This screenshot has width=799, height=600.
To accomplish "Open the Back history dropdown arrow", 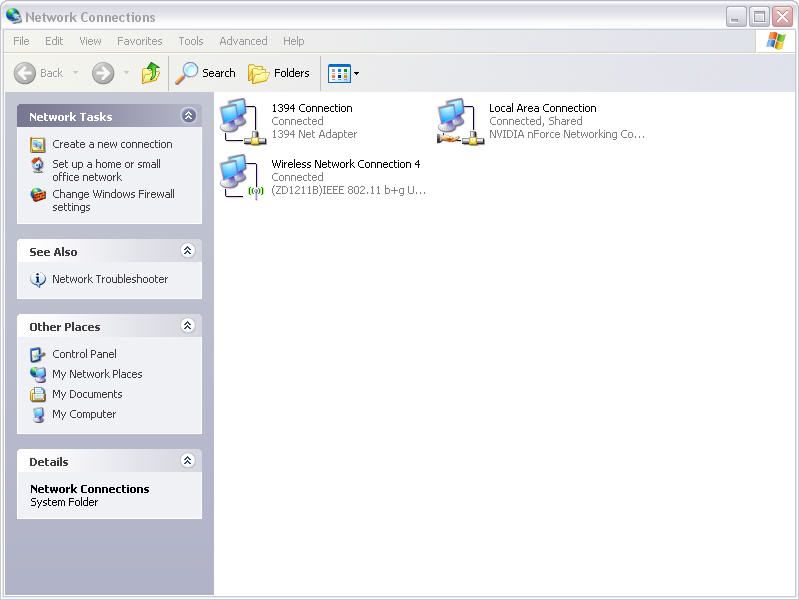I will 75,73.
